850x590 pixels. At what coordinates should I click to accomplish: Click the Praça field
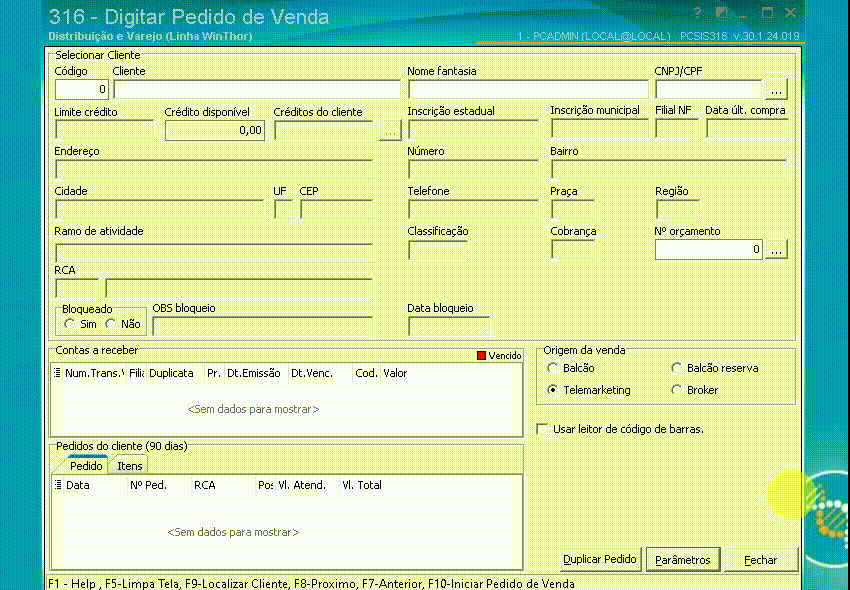click(572, 209)
